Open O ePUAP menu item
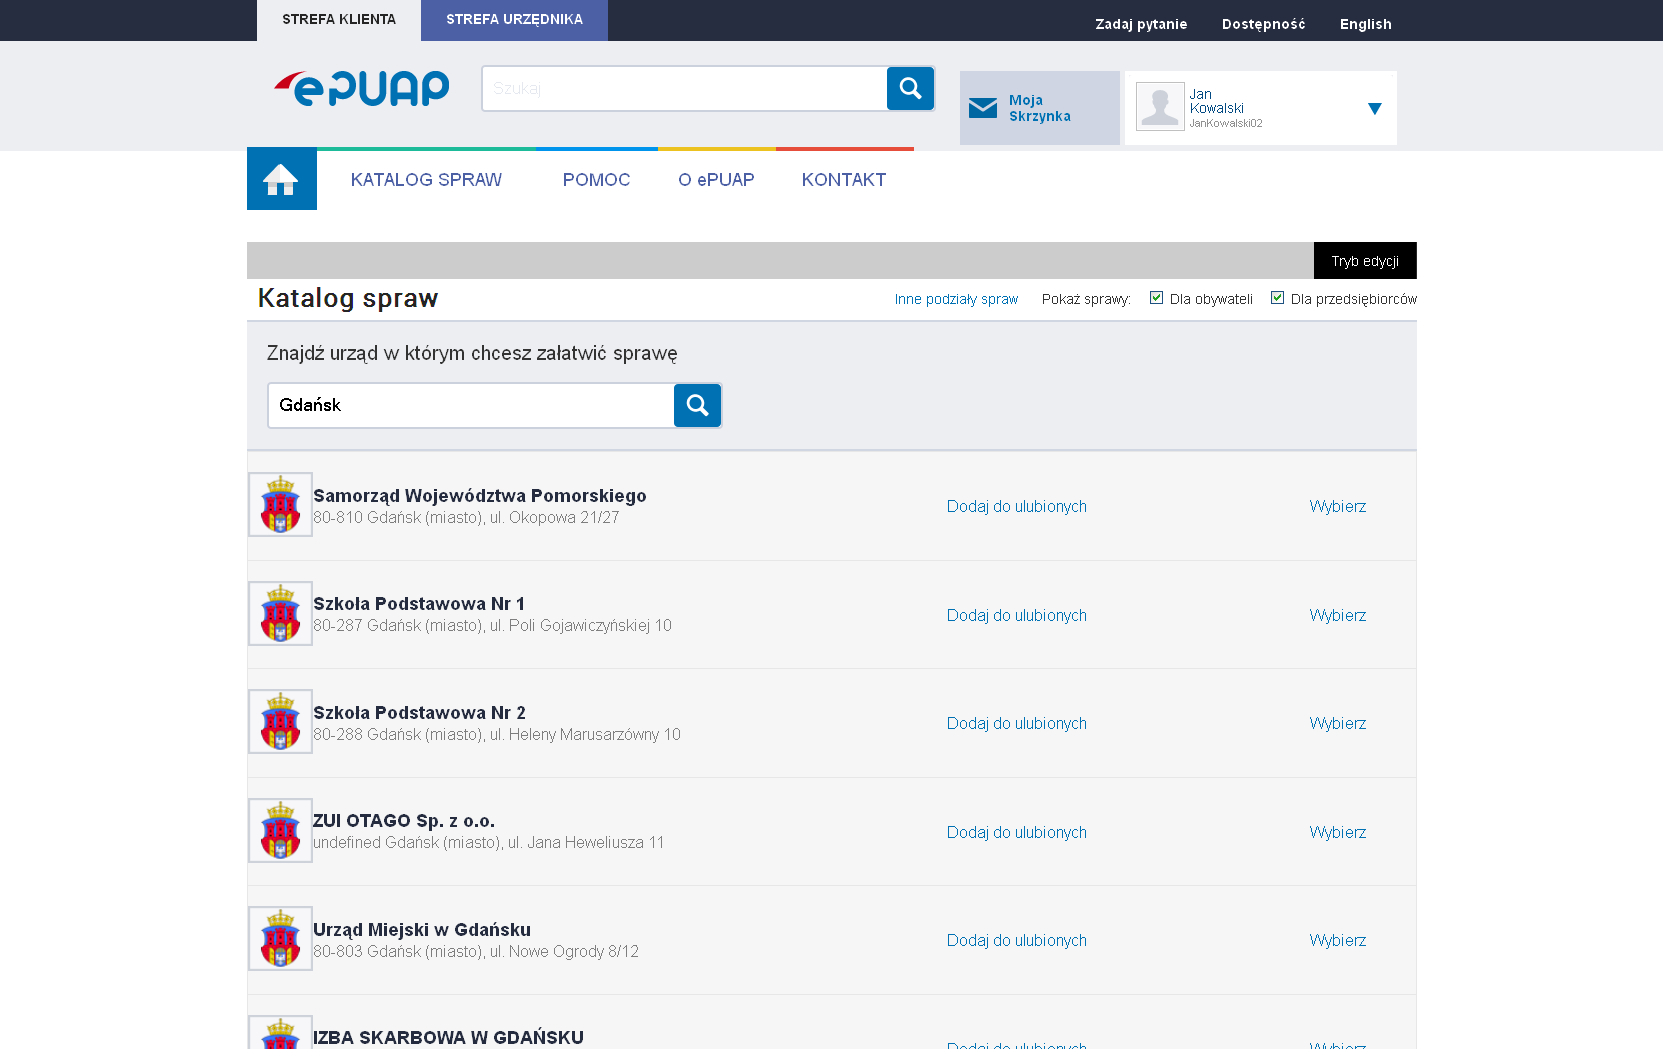Image resolution: width=1663 pixels, height=1049 pixels. [716, 180]
